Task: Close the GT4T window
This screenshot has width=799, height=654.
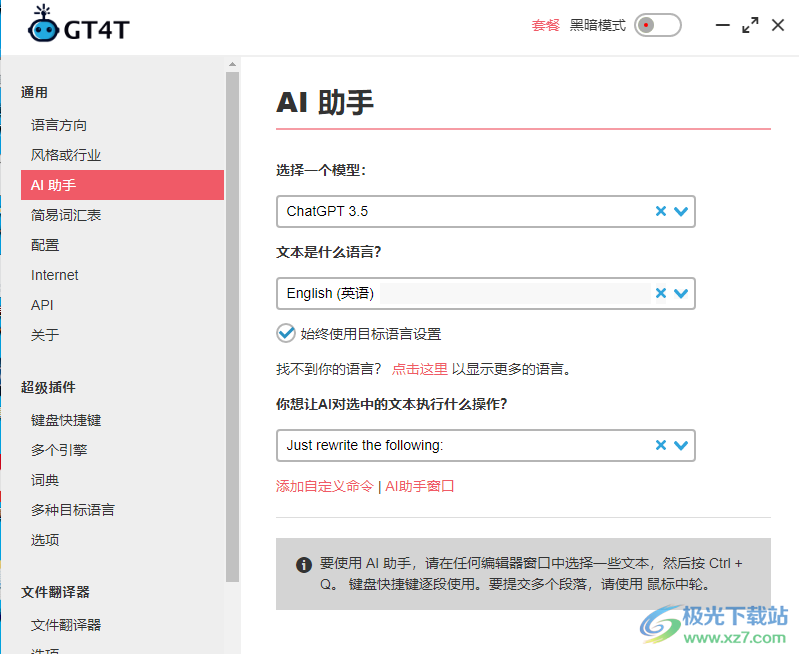Action: click(778, 25)
